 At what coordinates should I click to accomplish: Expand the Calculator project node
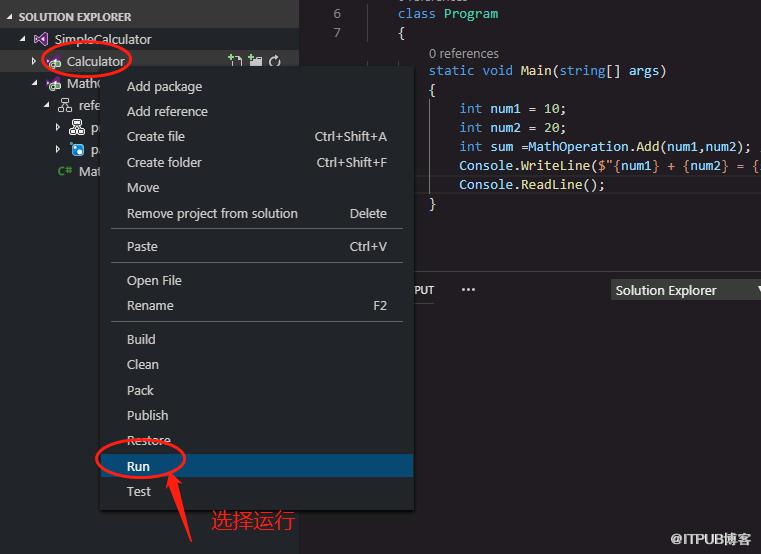click(33, 61)
